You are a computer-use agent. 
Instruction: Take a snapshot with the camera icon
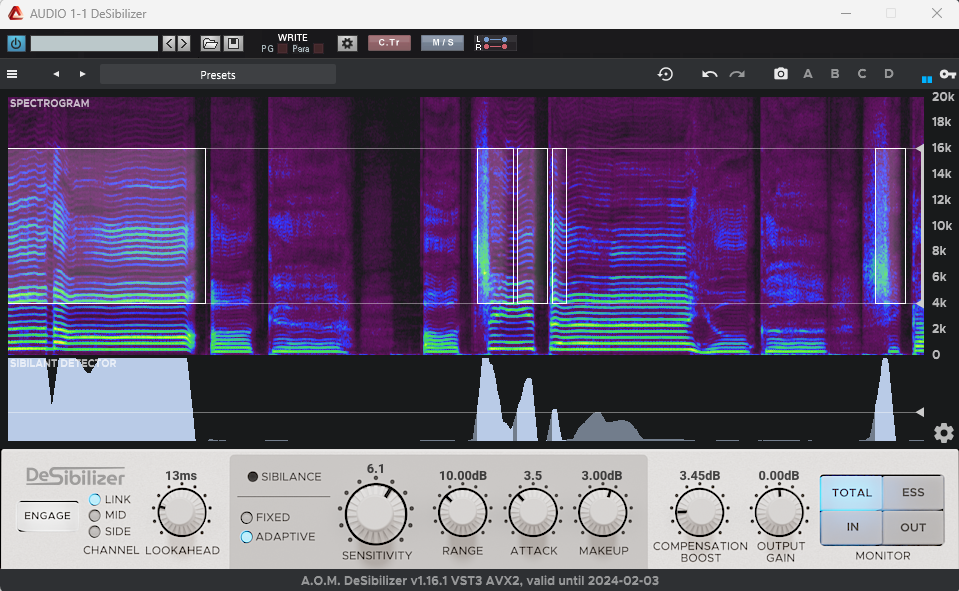[x=781, y=74]
